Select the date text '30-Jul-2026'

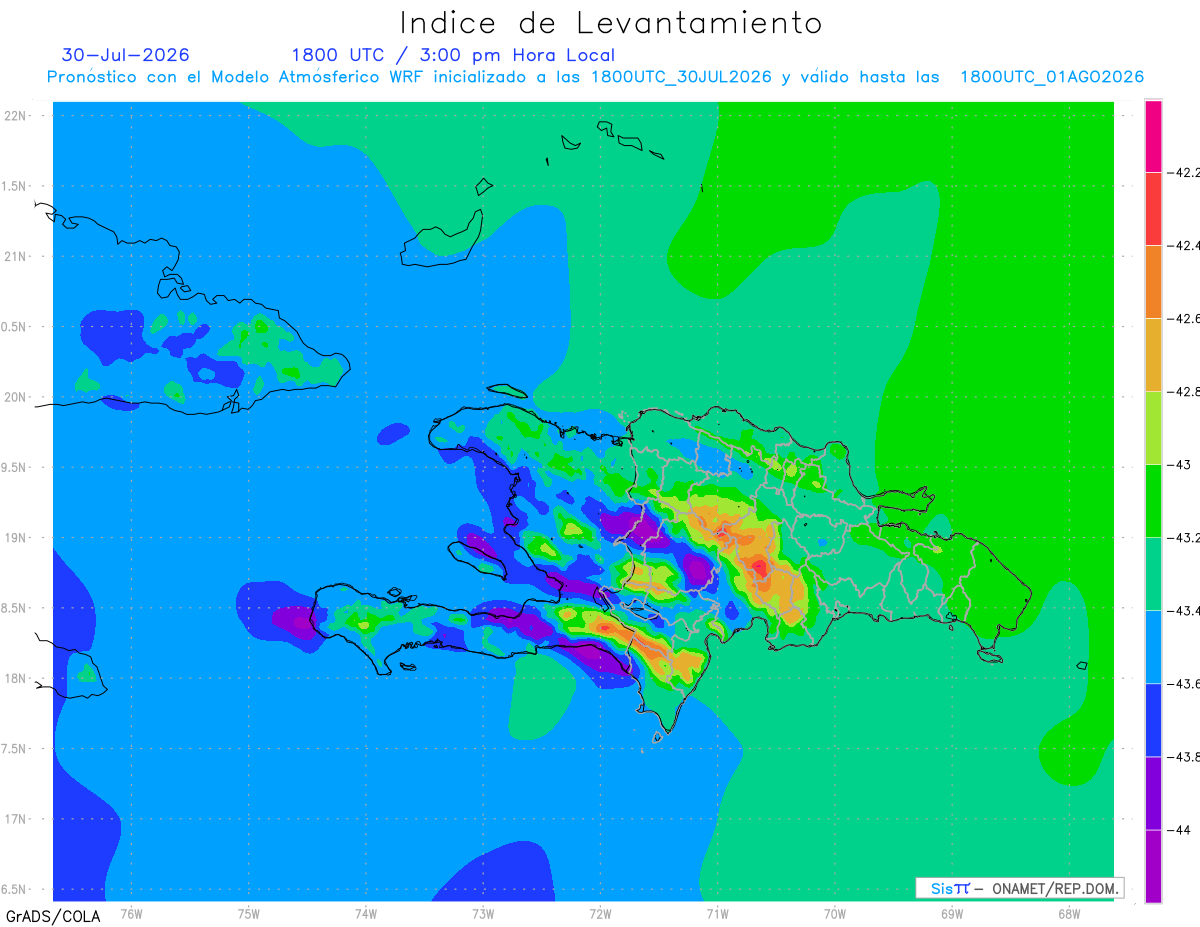point(125,55)
